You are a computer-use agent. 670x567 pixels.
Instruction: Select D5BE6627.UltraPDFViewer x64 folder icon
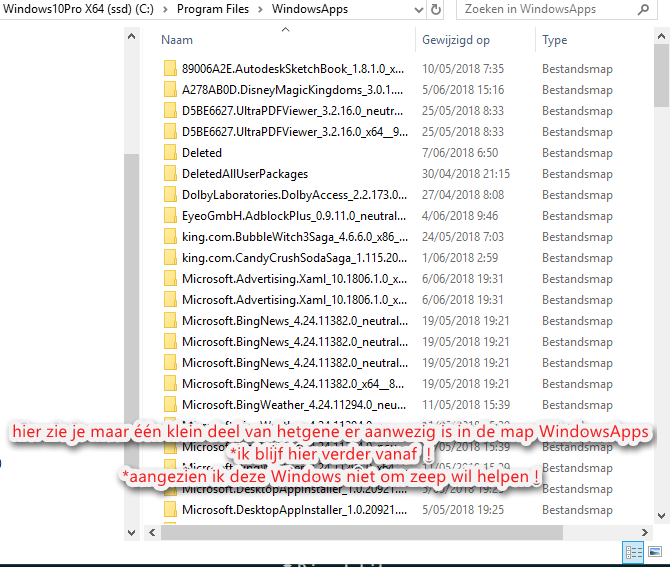tap(170, 132)
